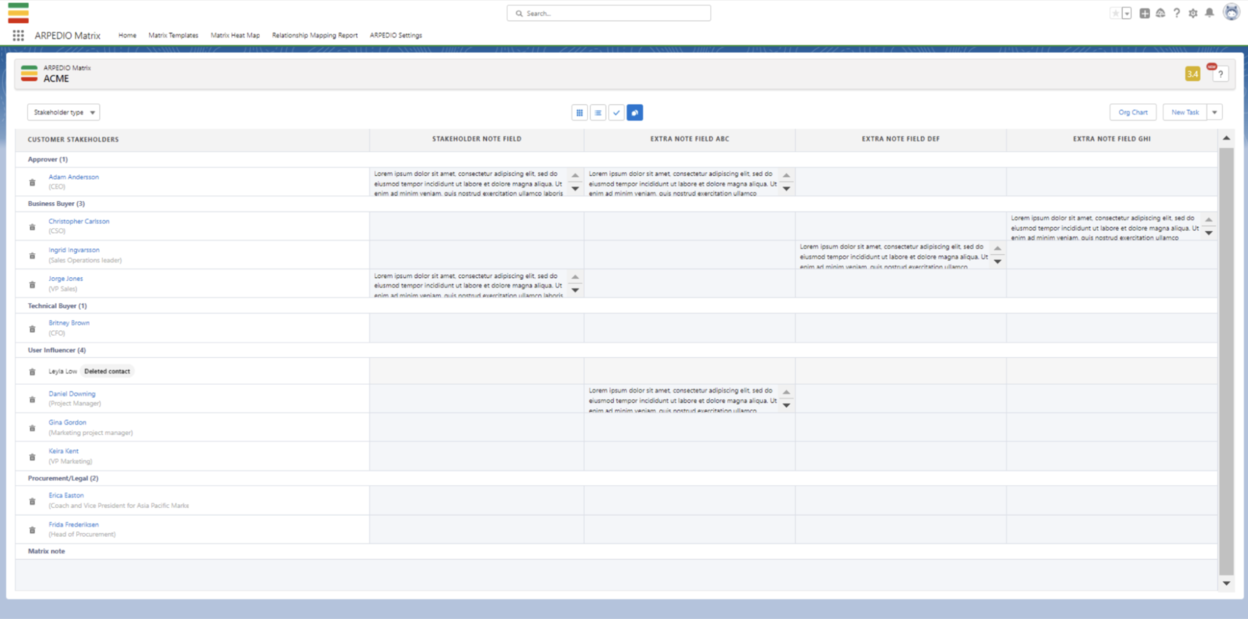1248x619 pixels.
Task: Go to the Home tab
Action: 127,35
